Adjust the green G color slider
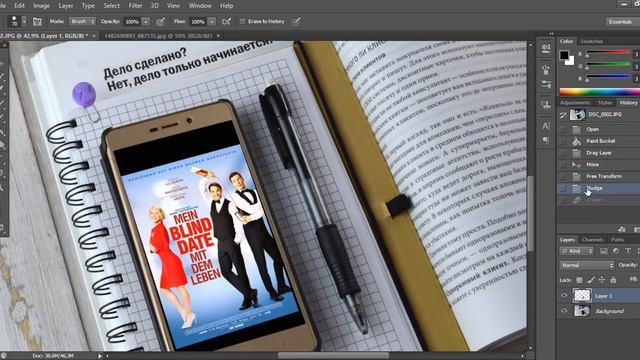Viewport: 640px width, 360px height. click(x=608, y=64)
